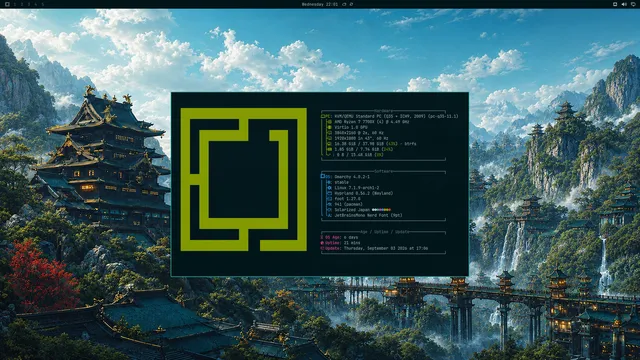Click the large green Omarchy logo in the terminal
Image resolution: width=640 pixels, height=360 pixels.
(244, 179)
